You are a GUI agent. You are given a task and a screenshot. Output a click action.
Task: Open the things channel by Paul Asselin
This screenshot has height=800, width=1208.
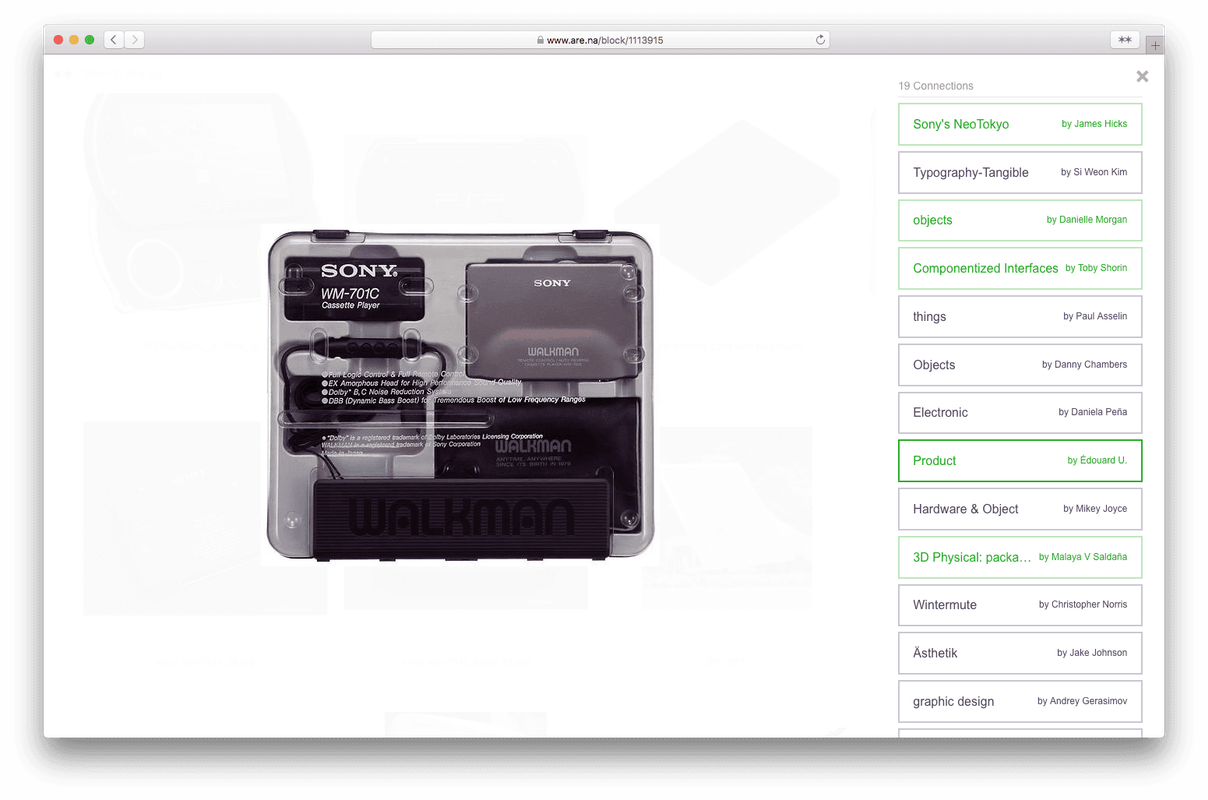pos(1020,316)
